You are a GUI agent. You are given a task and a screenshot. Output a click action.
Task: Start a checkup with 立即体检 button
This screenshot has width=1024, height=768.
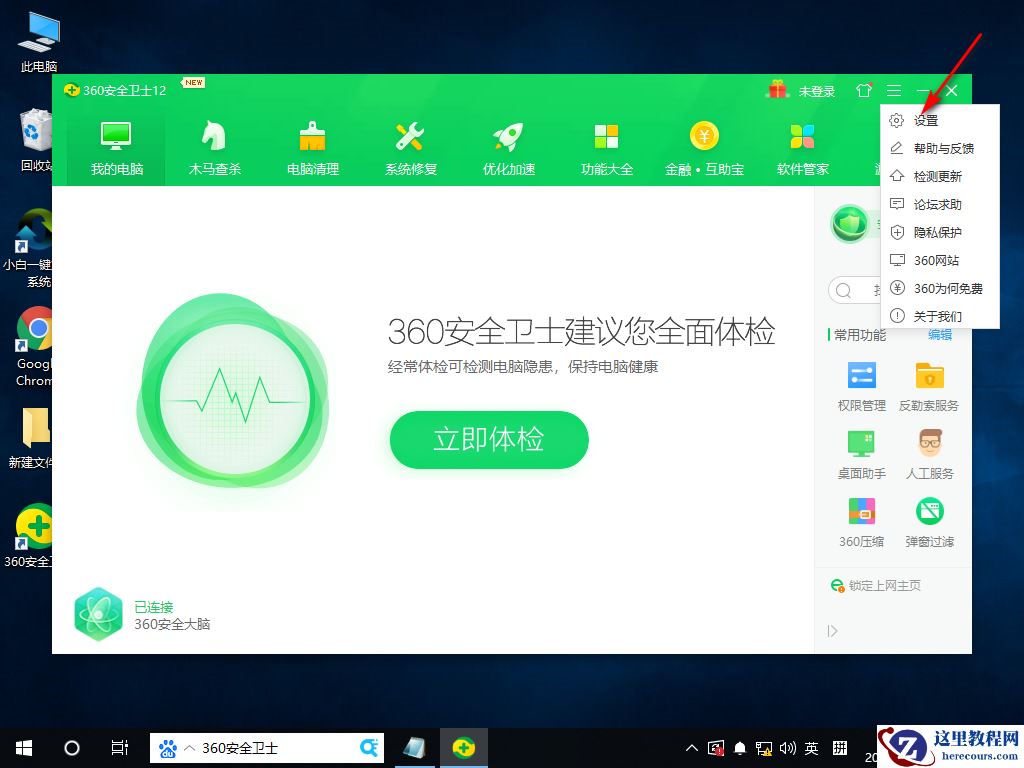[488, 440]
